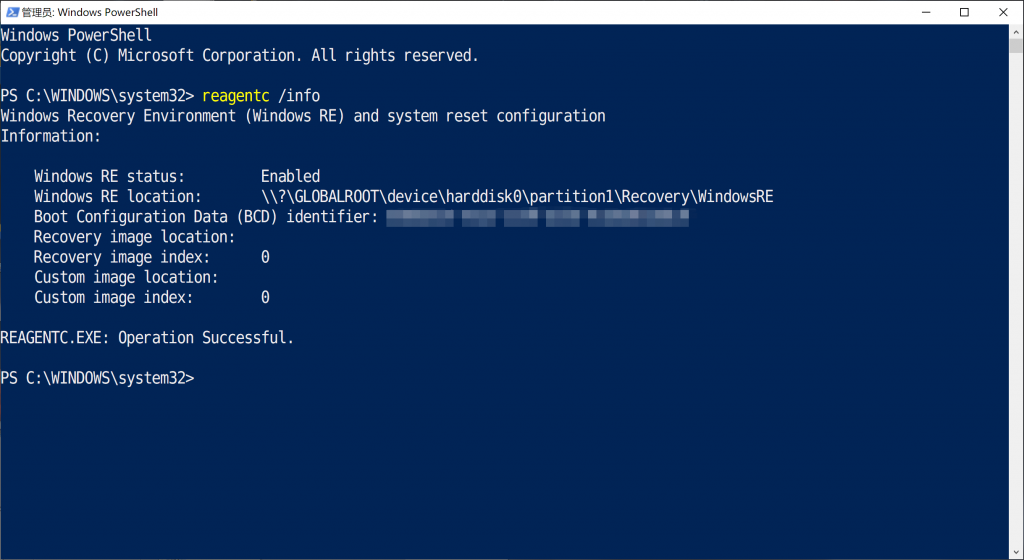This screenshot has height=560, width=1024.
Task: Maximize the PowerShell window
Action: click(x=964, y=12)
